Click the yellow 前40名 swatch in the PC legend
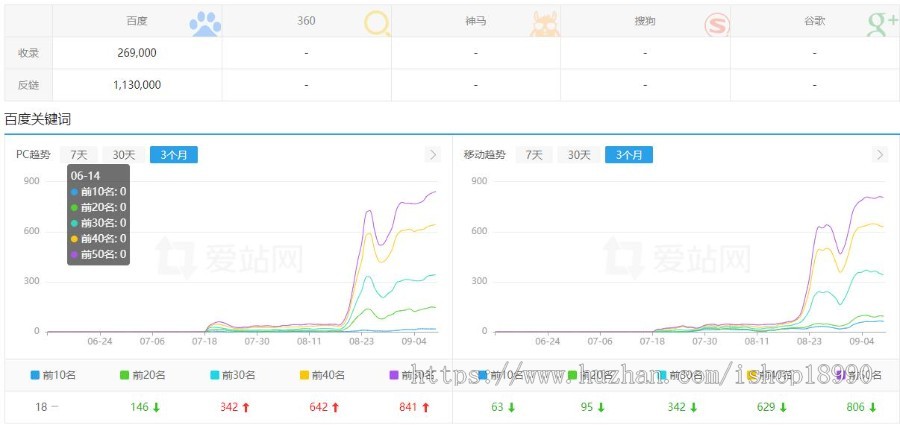Image resolution: width=900 pixels, height=425 pixels. [304, 376]
